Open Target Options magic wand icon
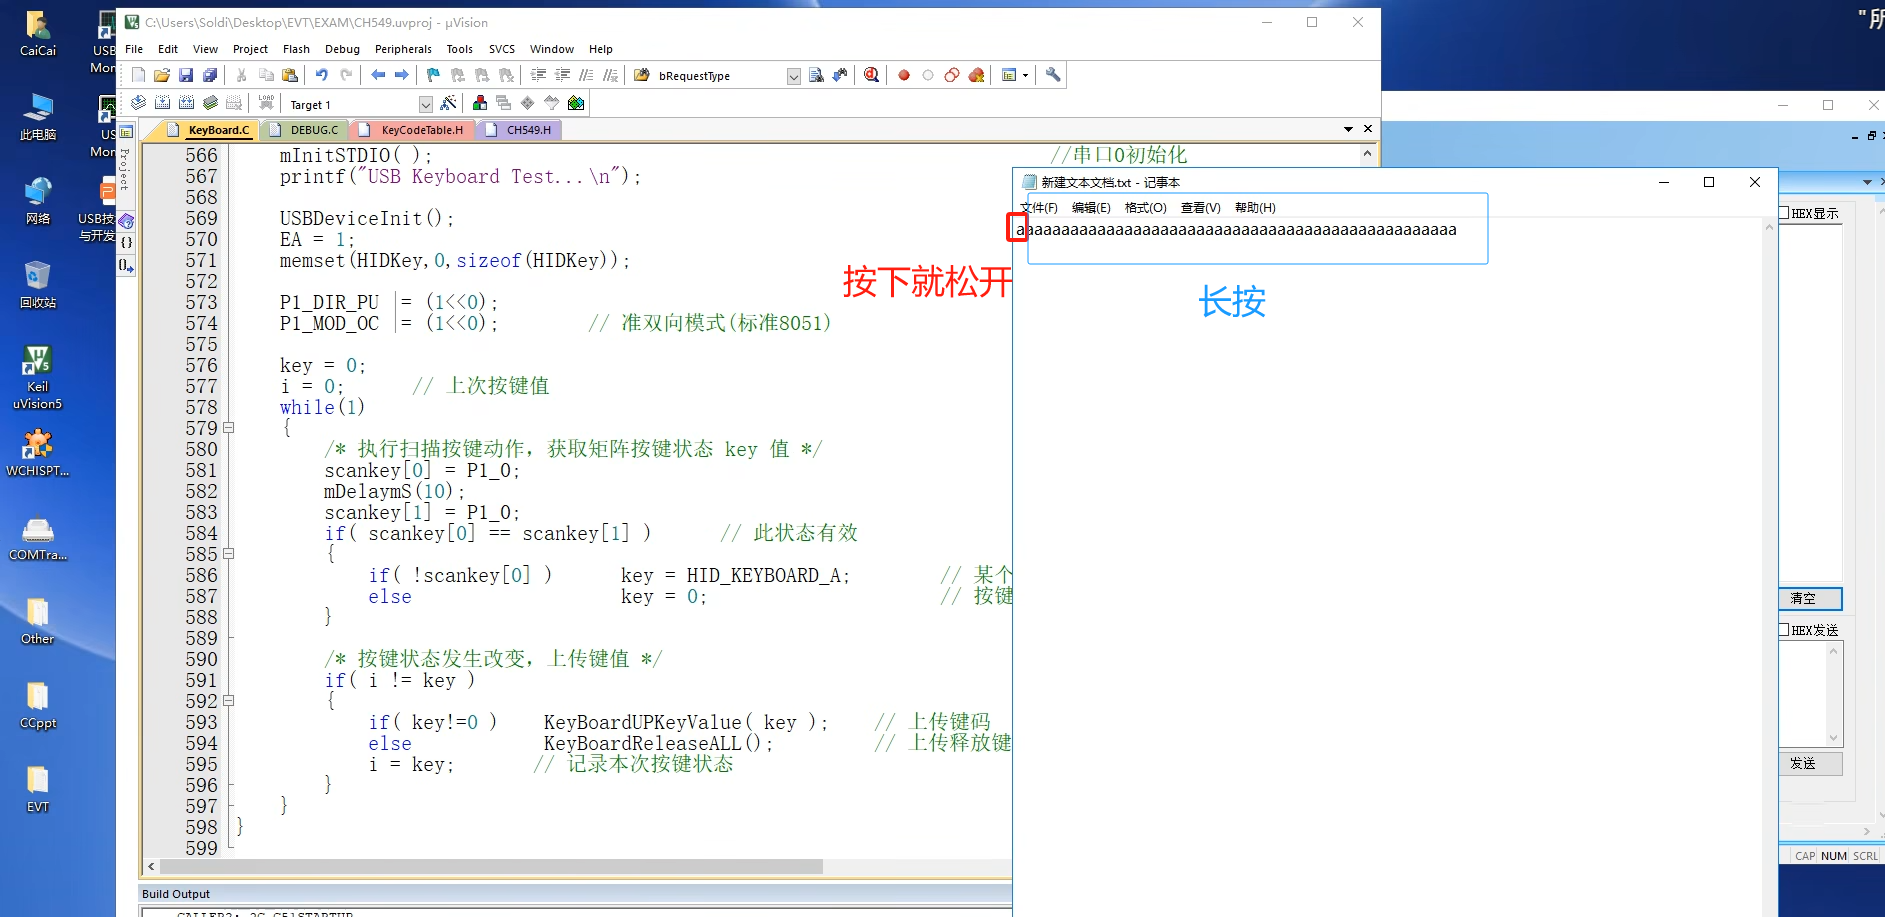Image resolution: width=1885 pixels, height=917 pixels. [448, 103]
